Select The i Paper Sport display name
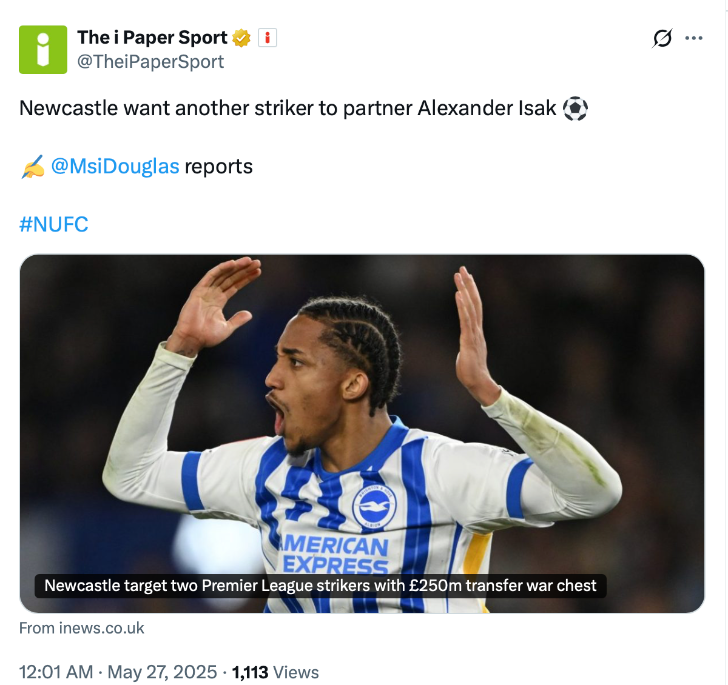Image resolution: width=728 pixels, height=685 pixels. pyautogui.click(x=152, y=38)
